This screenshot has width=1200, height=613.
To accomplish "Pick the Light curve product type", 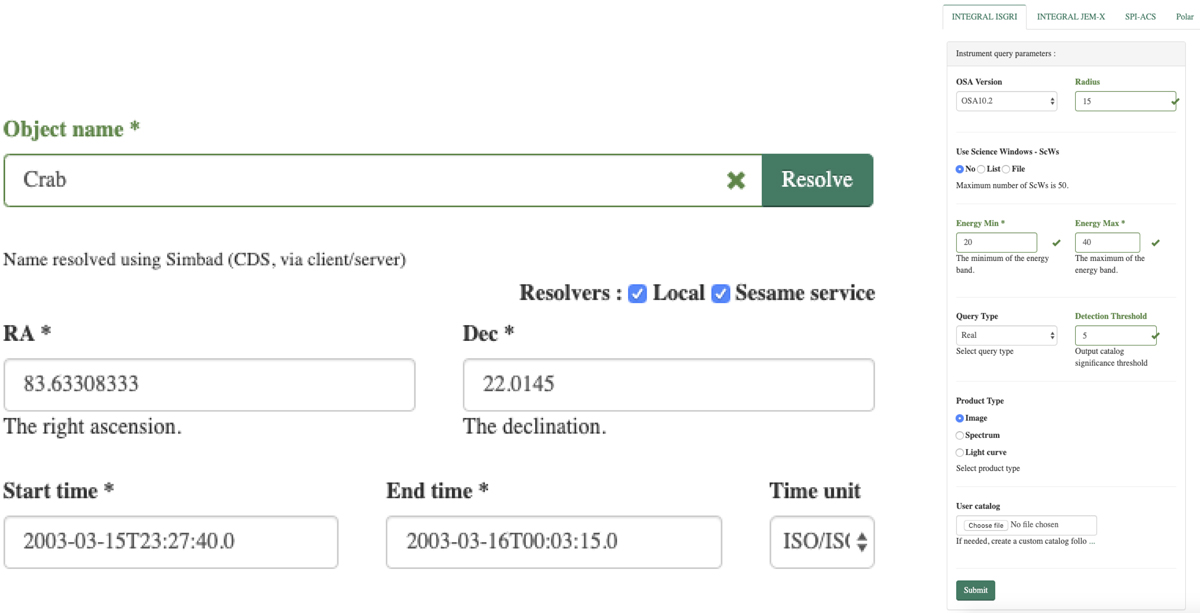I will [x=960, y=453].
